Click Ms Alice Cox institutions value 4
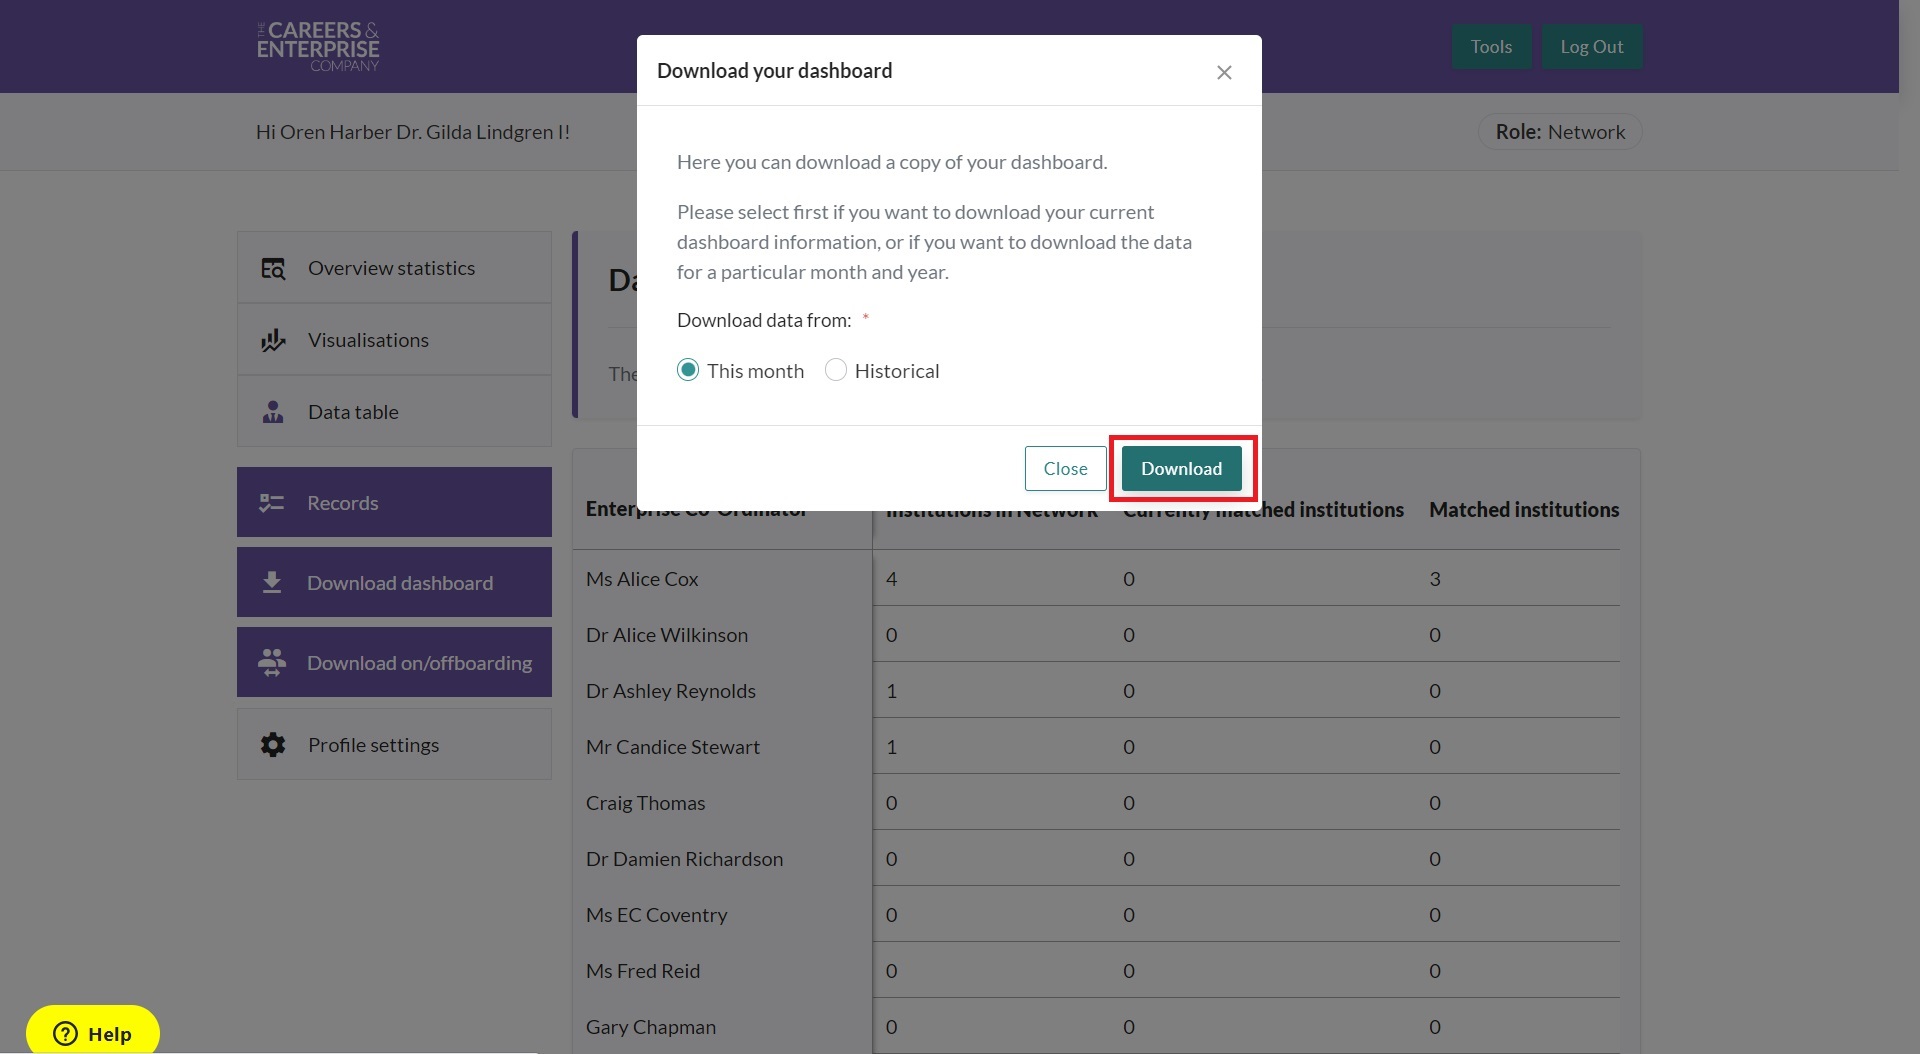 coord(891,579)
